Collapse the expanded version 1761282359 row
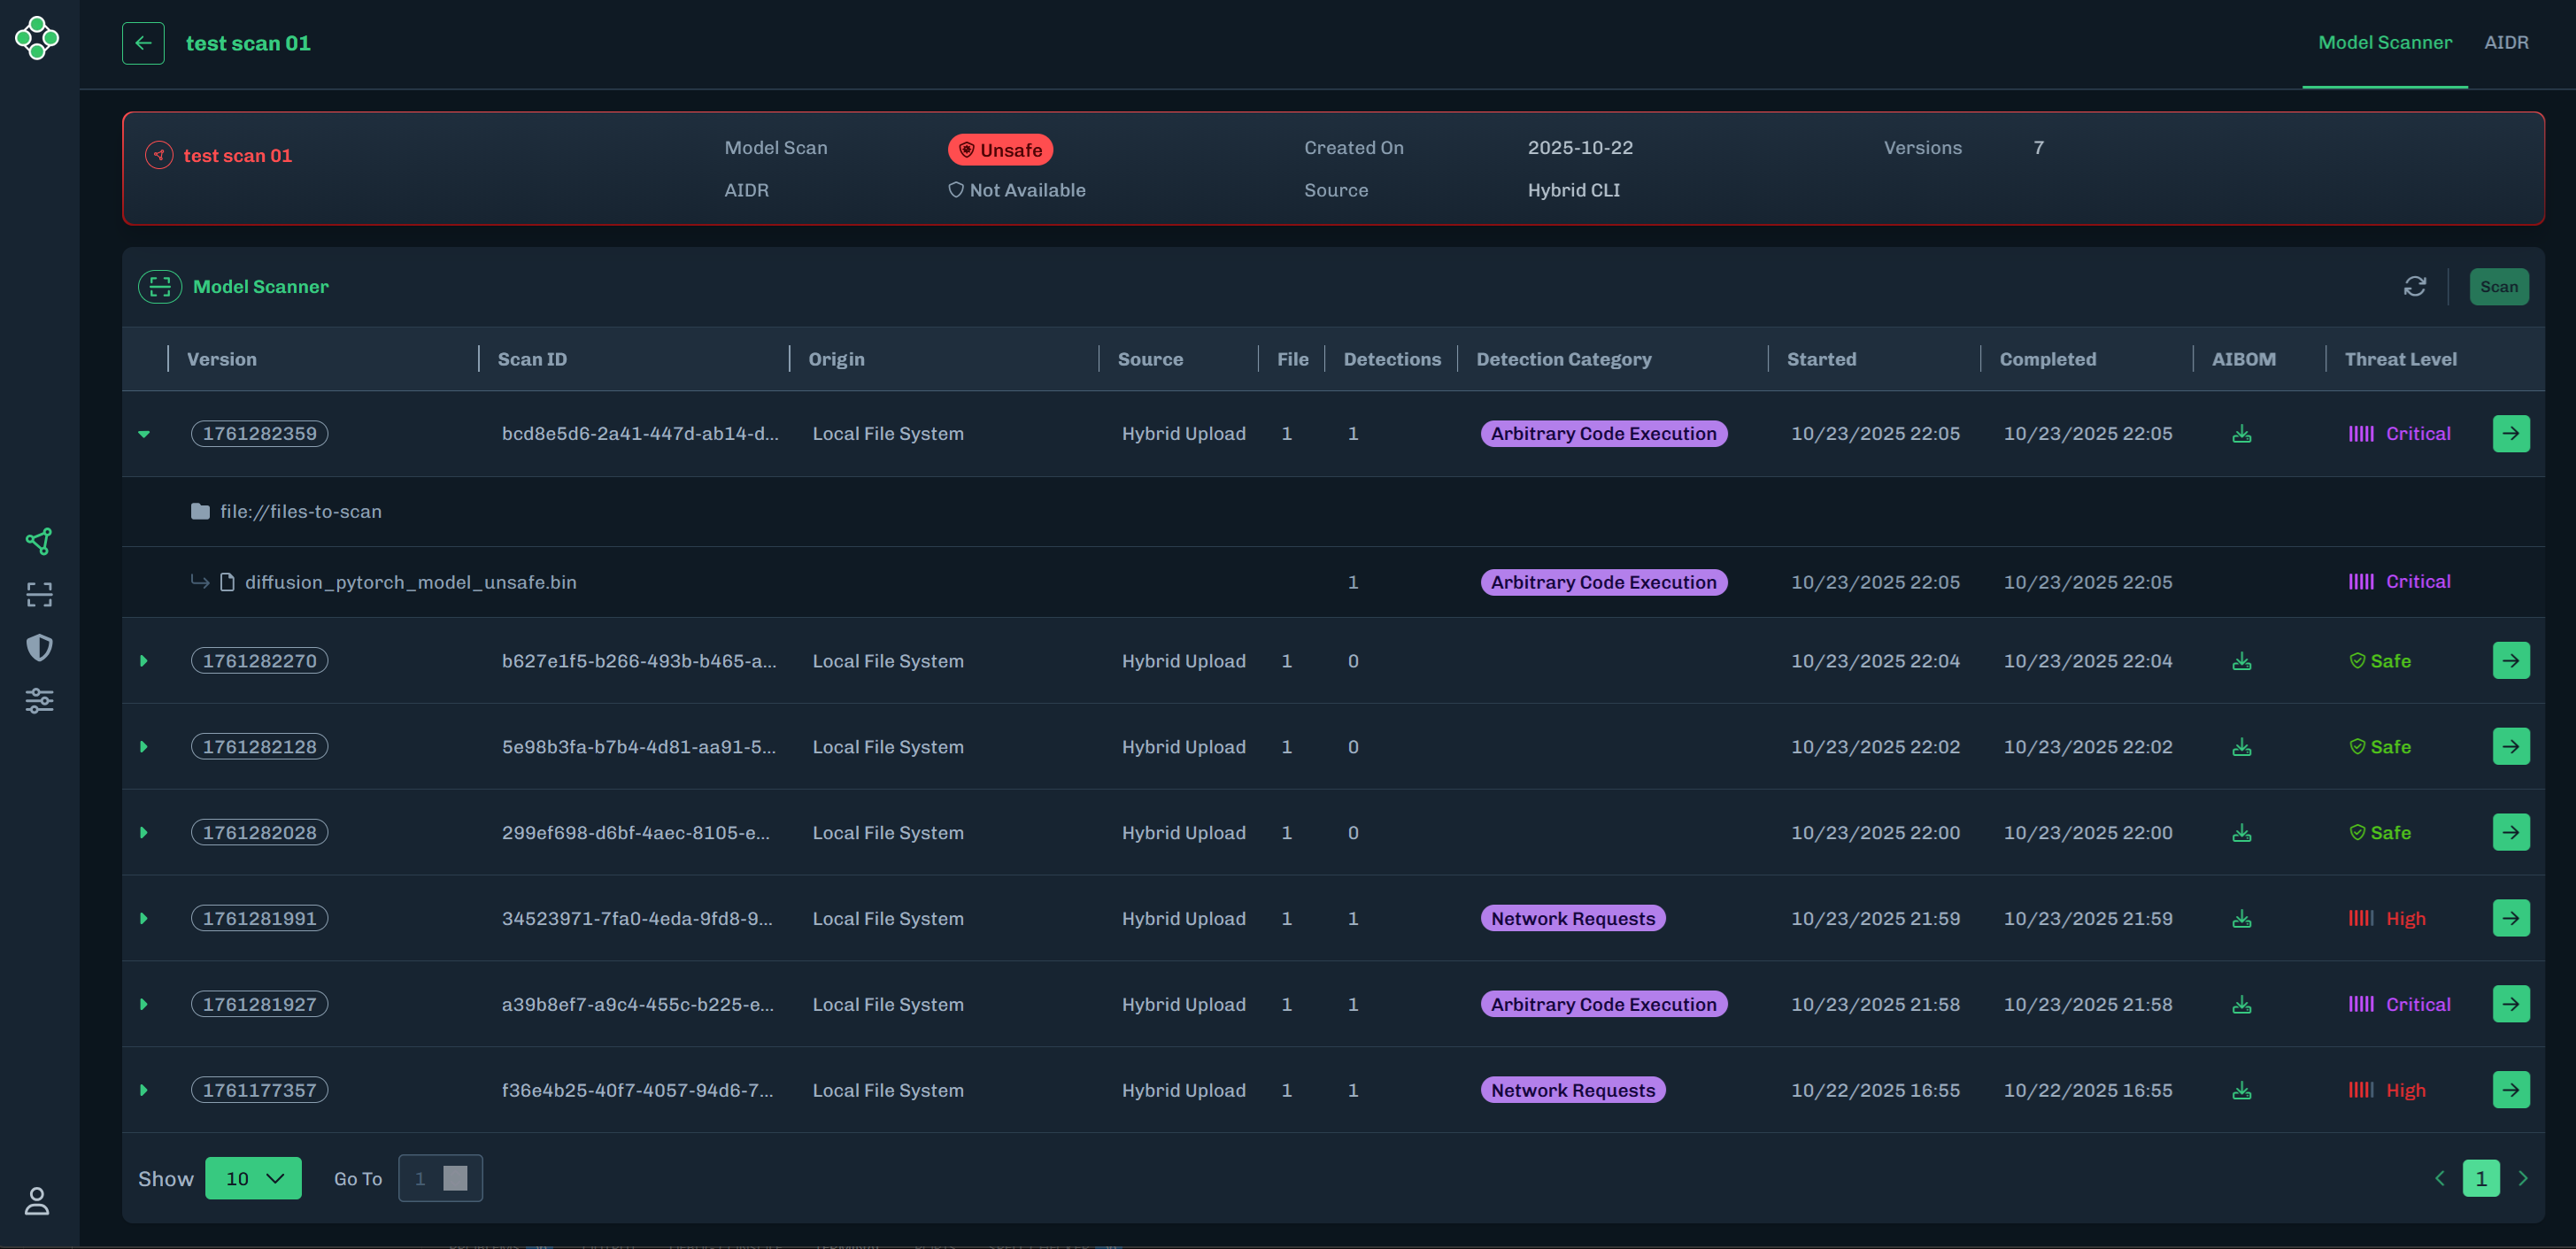The height and width of the screenshot is (1249, 2576). pyautogui.click(x=144, y=434)
